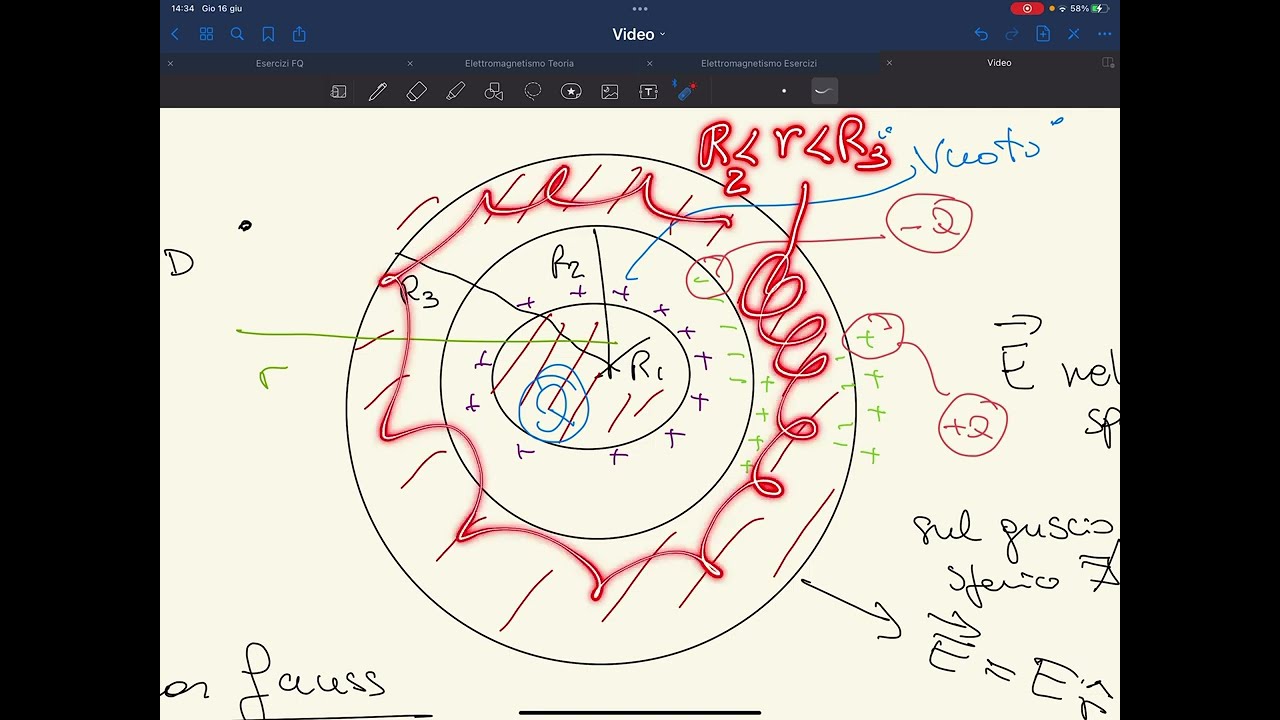Viewport: 1280px width, 720px height.
Task: Close the Elettromagnetismo Esercizi tab
Action: coord(650,63)
